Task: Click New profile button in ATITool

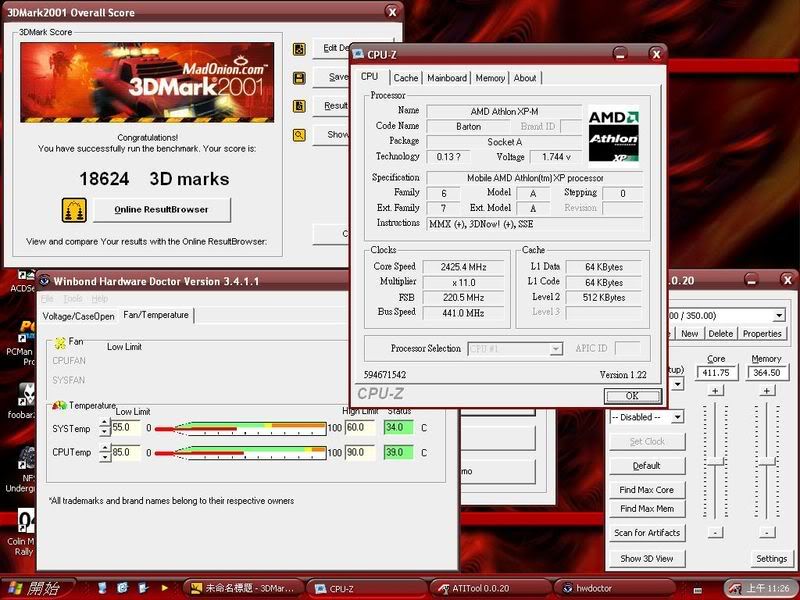Action: coord(689,334)
